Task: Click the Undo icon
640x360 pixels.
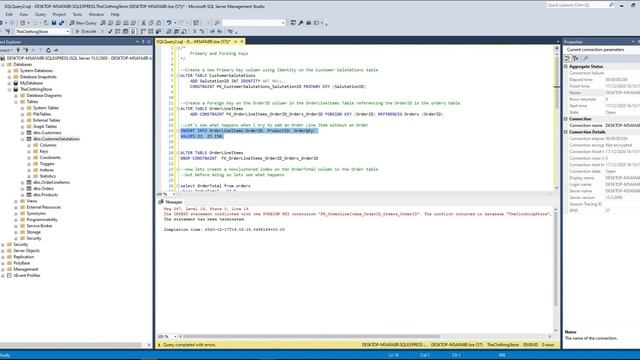Action: tap(169, 23)
